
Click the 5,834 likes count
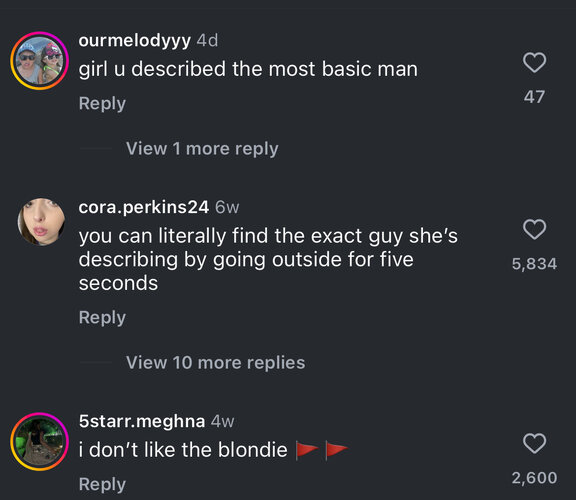(x=534, y=264)
